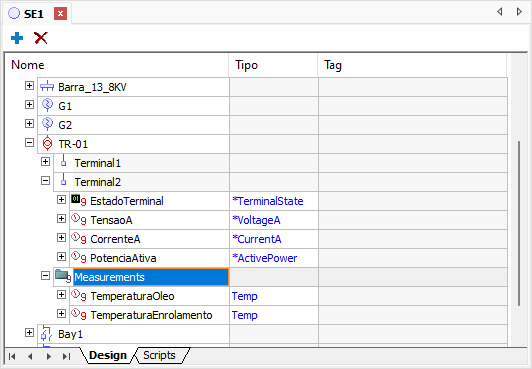Expand the Bay1 node
Image resolution: width=532 pixels, height=369 pixels.
click(30, 332)
